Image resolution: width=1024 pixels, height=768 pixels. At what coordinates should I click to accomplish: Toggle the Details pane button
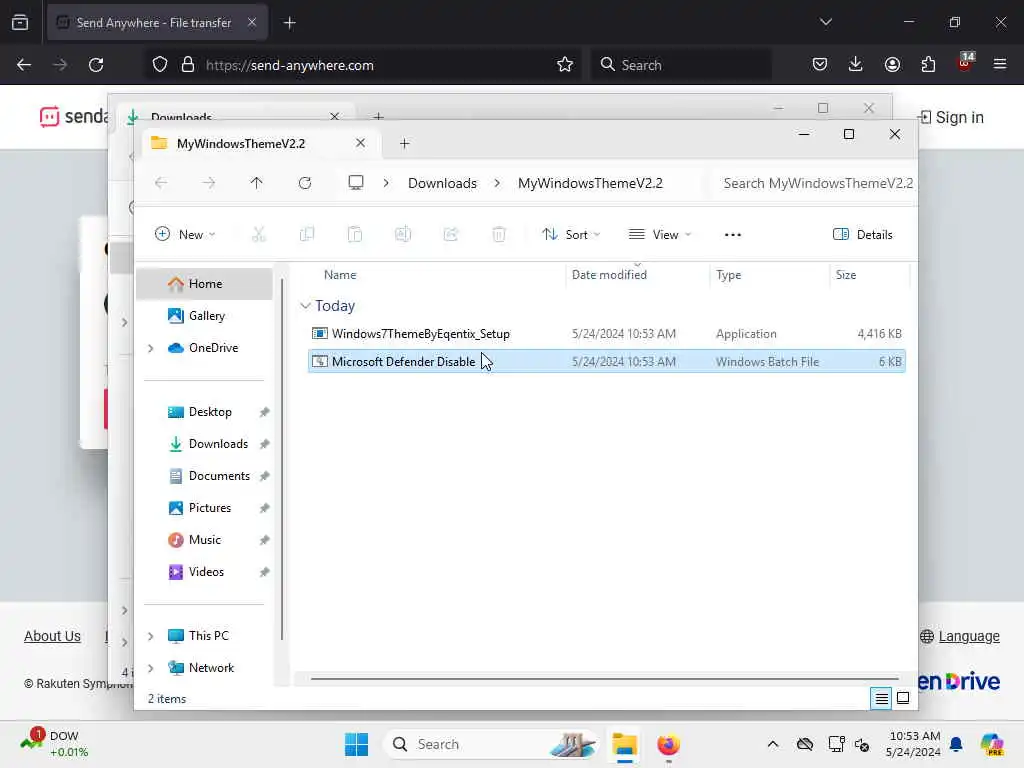pos(863,234)
